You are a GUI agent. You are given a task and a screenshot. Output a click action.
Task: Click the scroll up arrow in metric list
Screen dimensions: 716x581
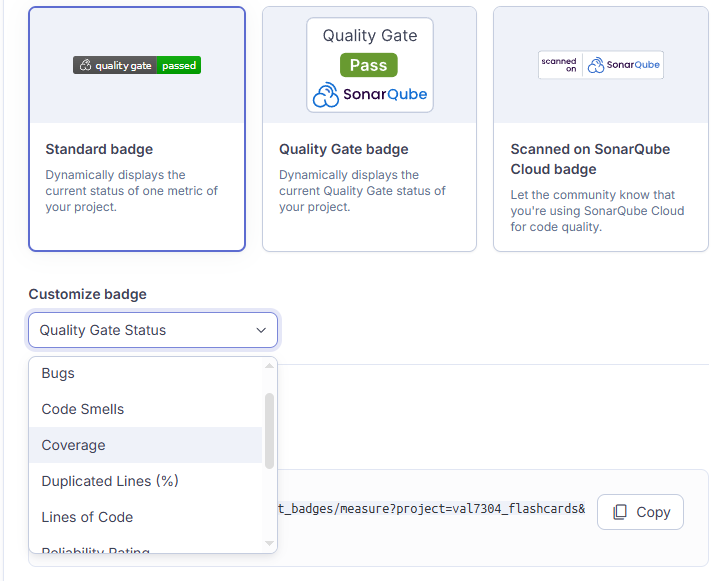[269, 365]
